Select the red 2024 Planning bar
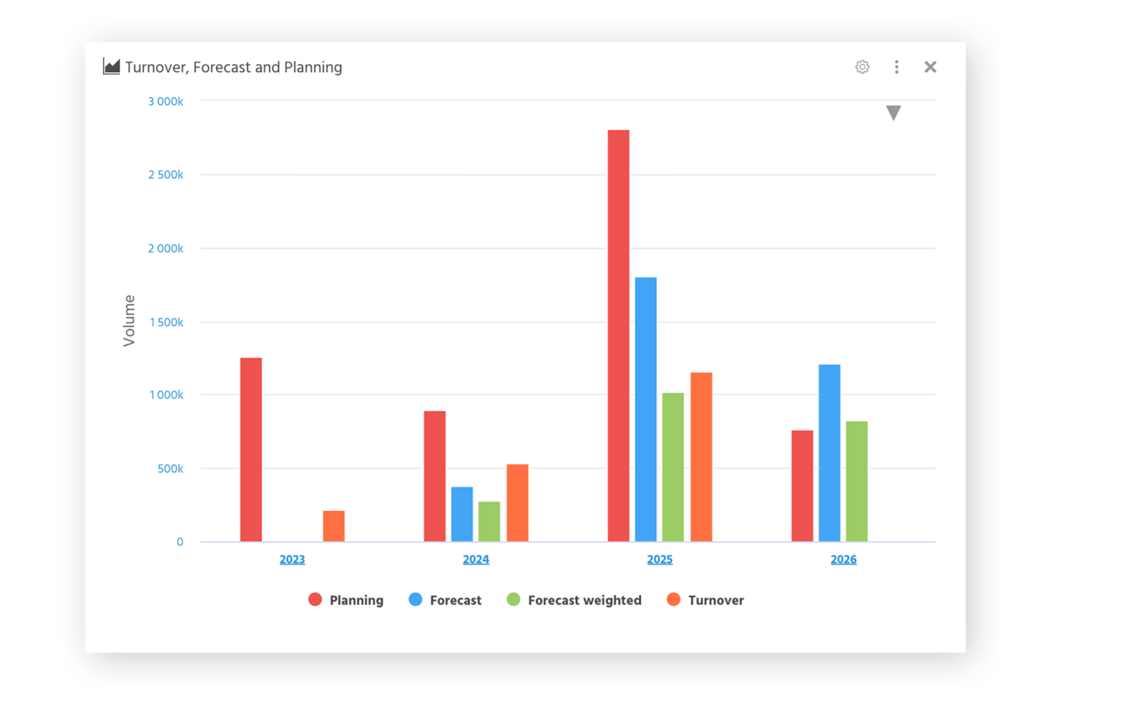Image resolution: width=1140 pixels, height=712 pixels. pos(435,477)
